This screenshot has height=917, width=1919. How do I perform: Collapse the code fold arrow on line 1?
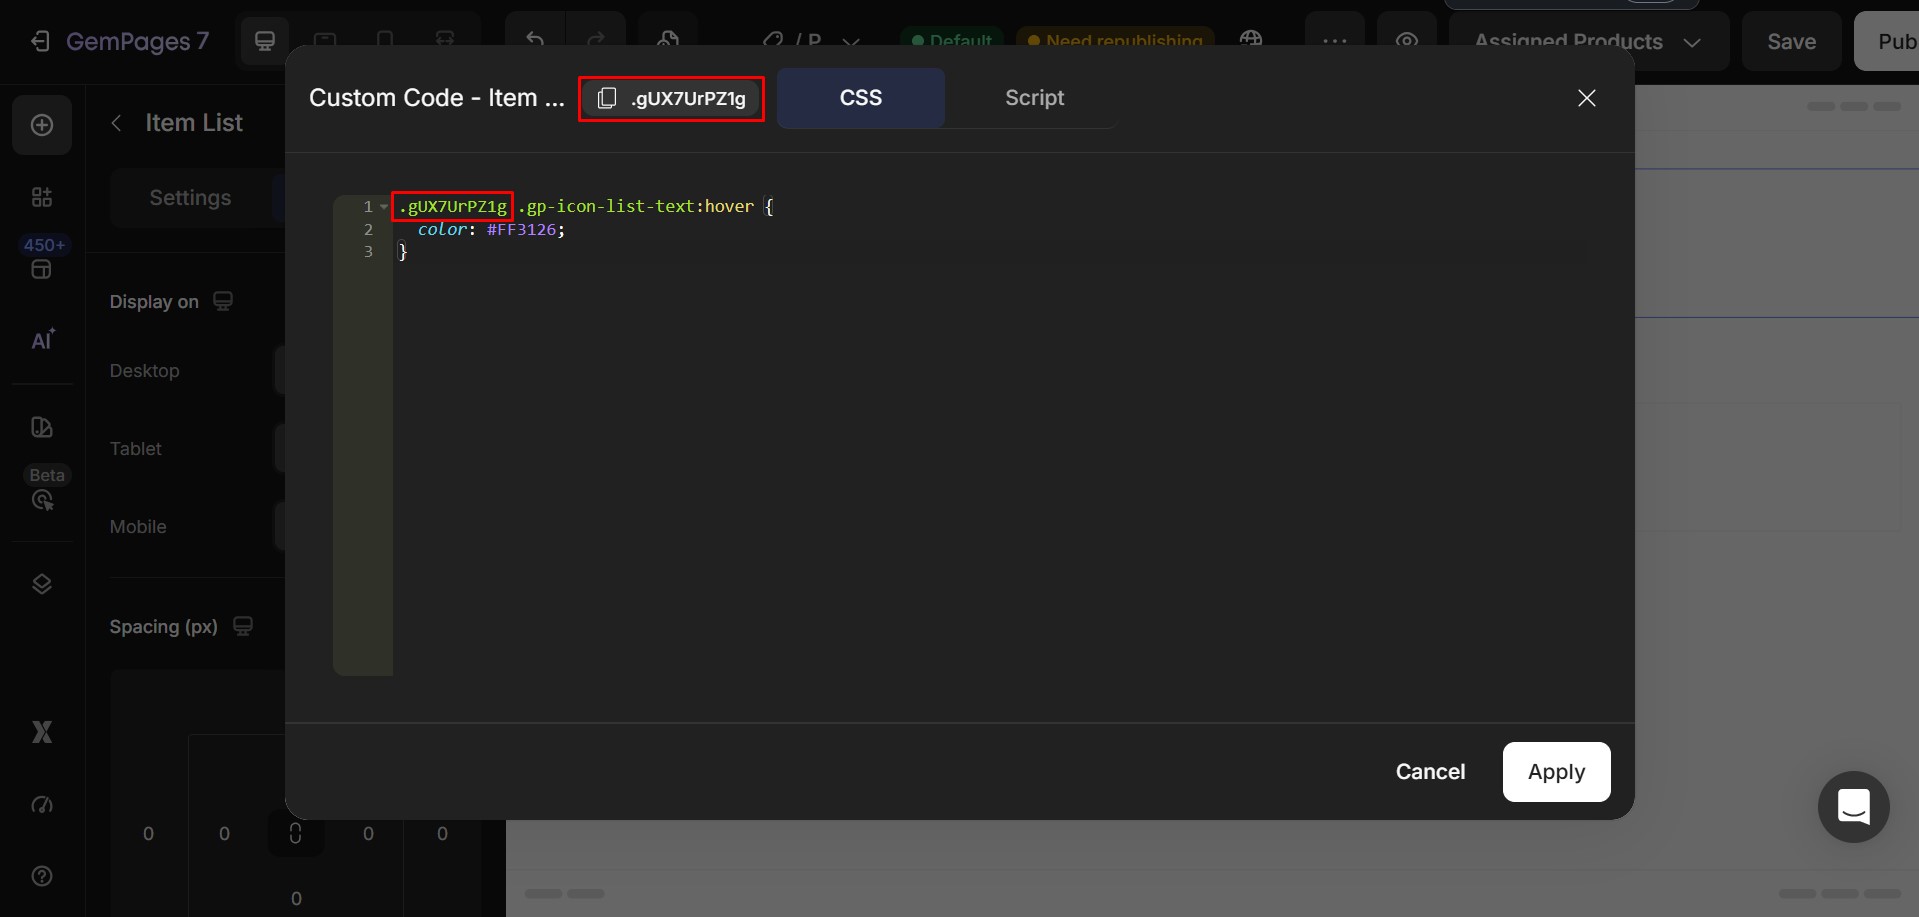tap(384, 207)
